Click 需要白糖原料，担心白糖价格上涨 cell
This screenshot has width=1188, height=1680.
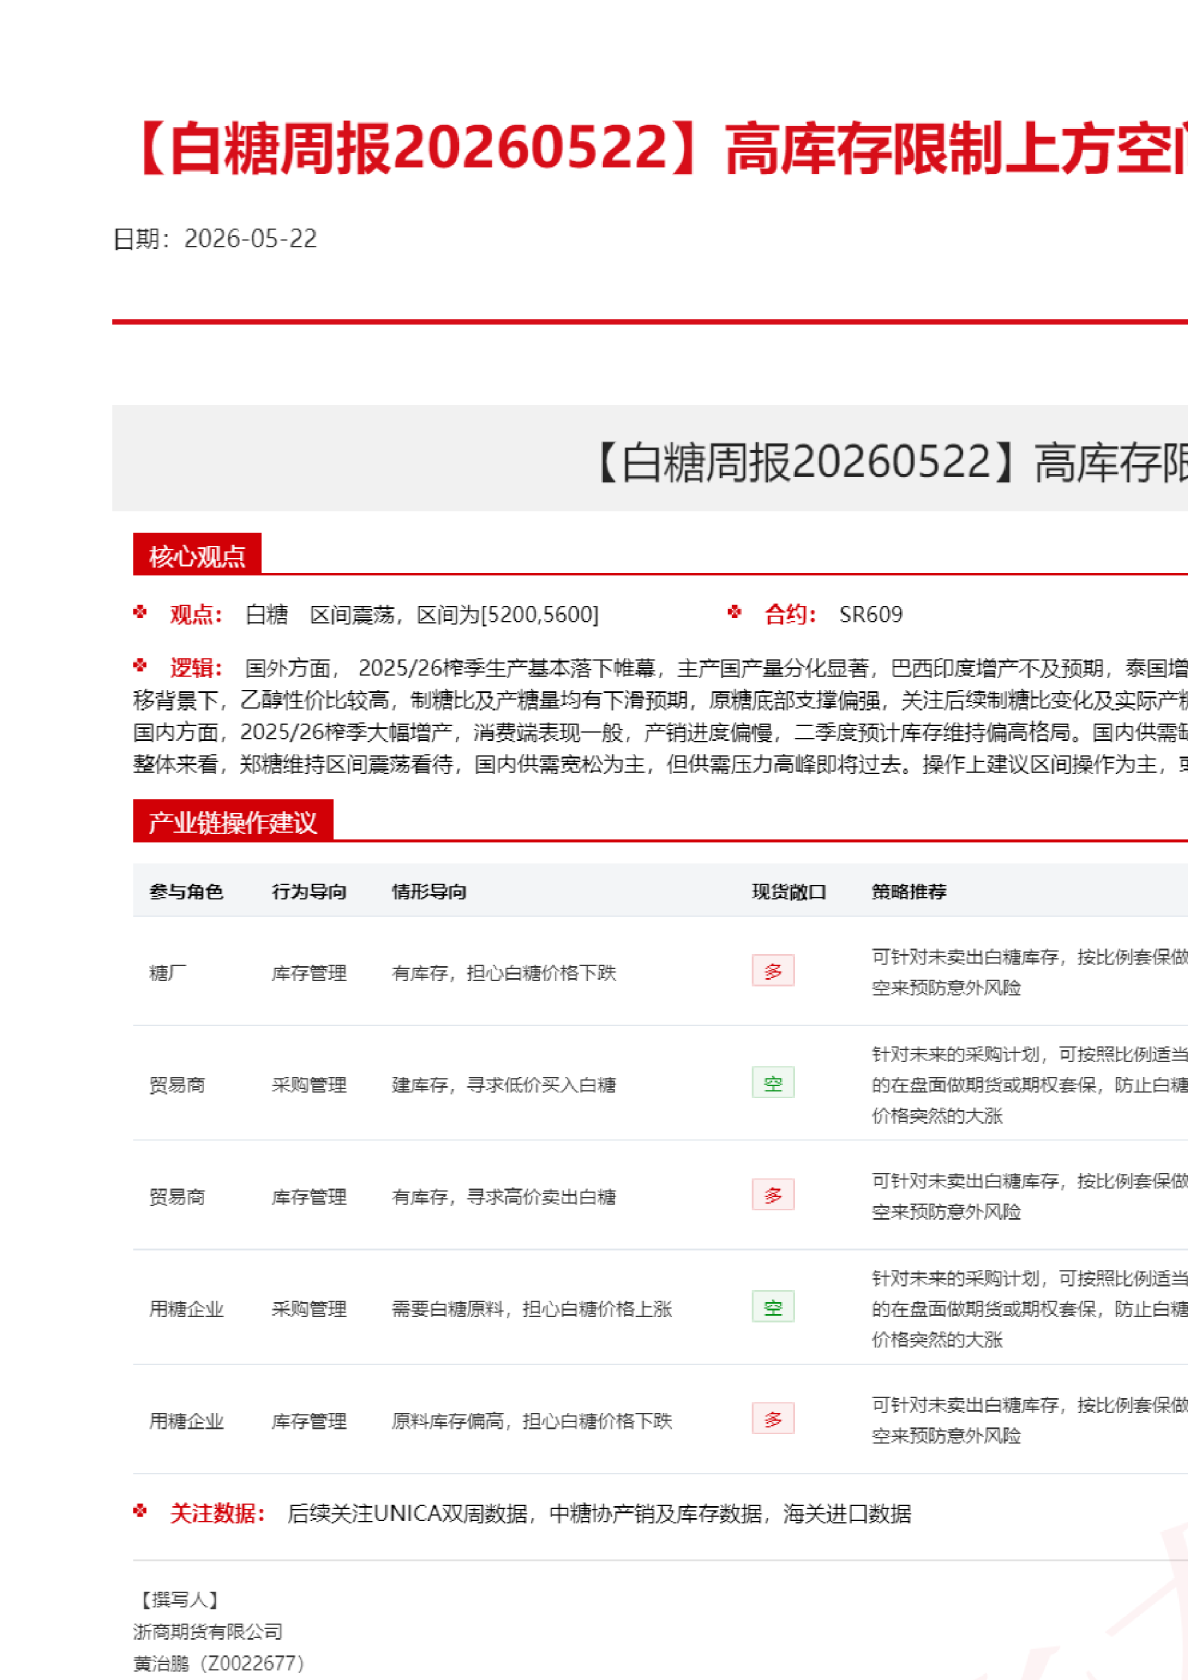point(532,1309)
